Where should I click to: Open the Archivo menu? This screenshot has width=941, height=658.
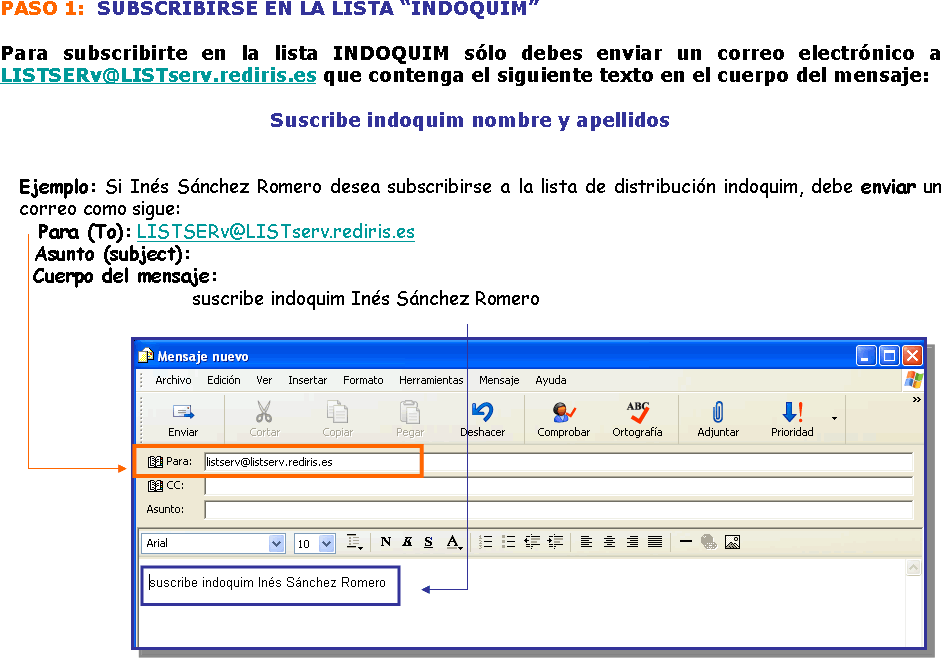pos(173,380)
